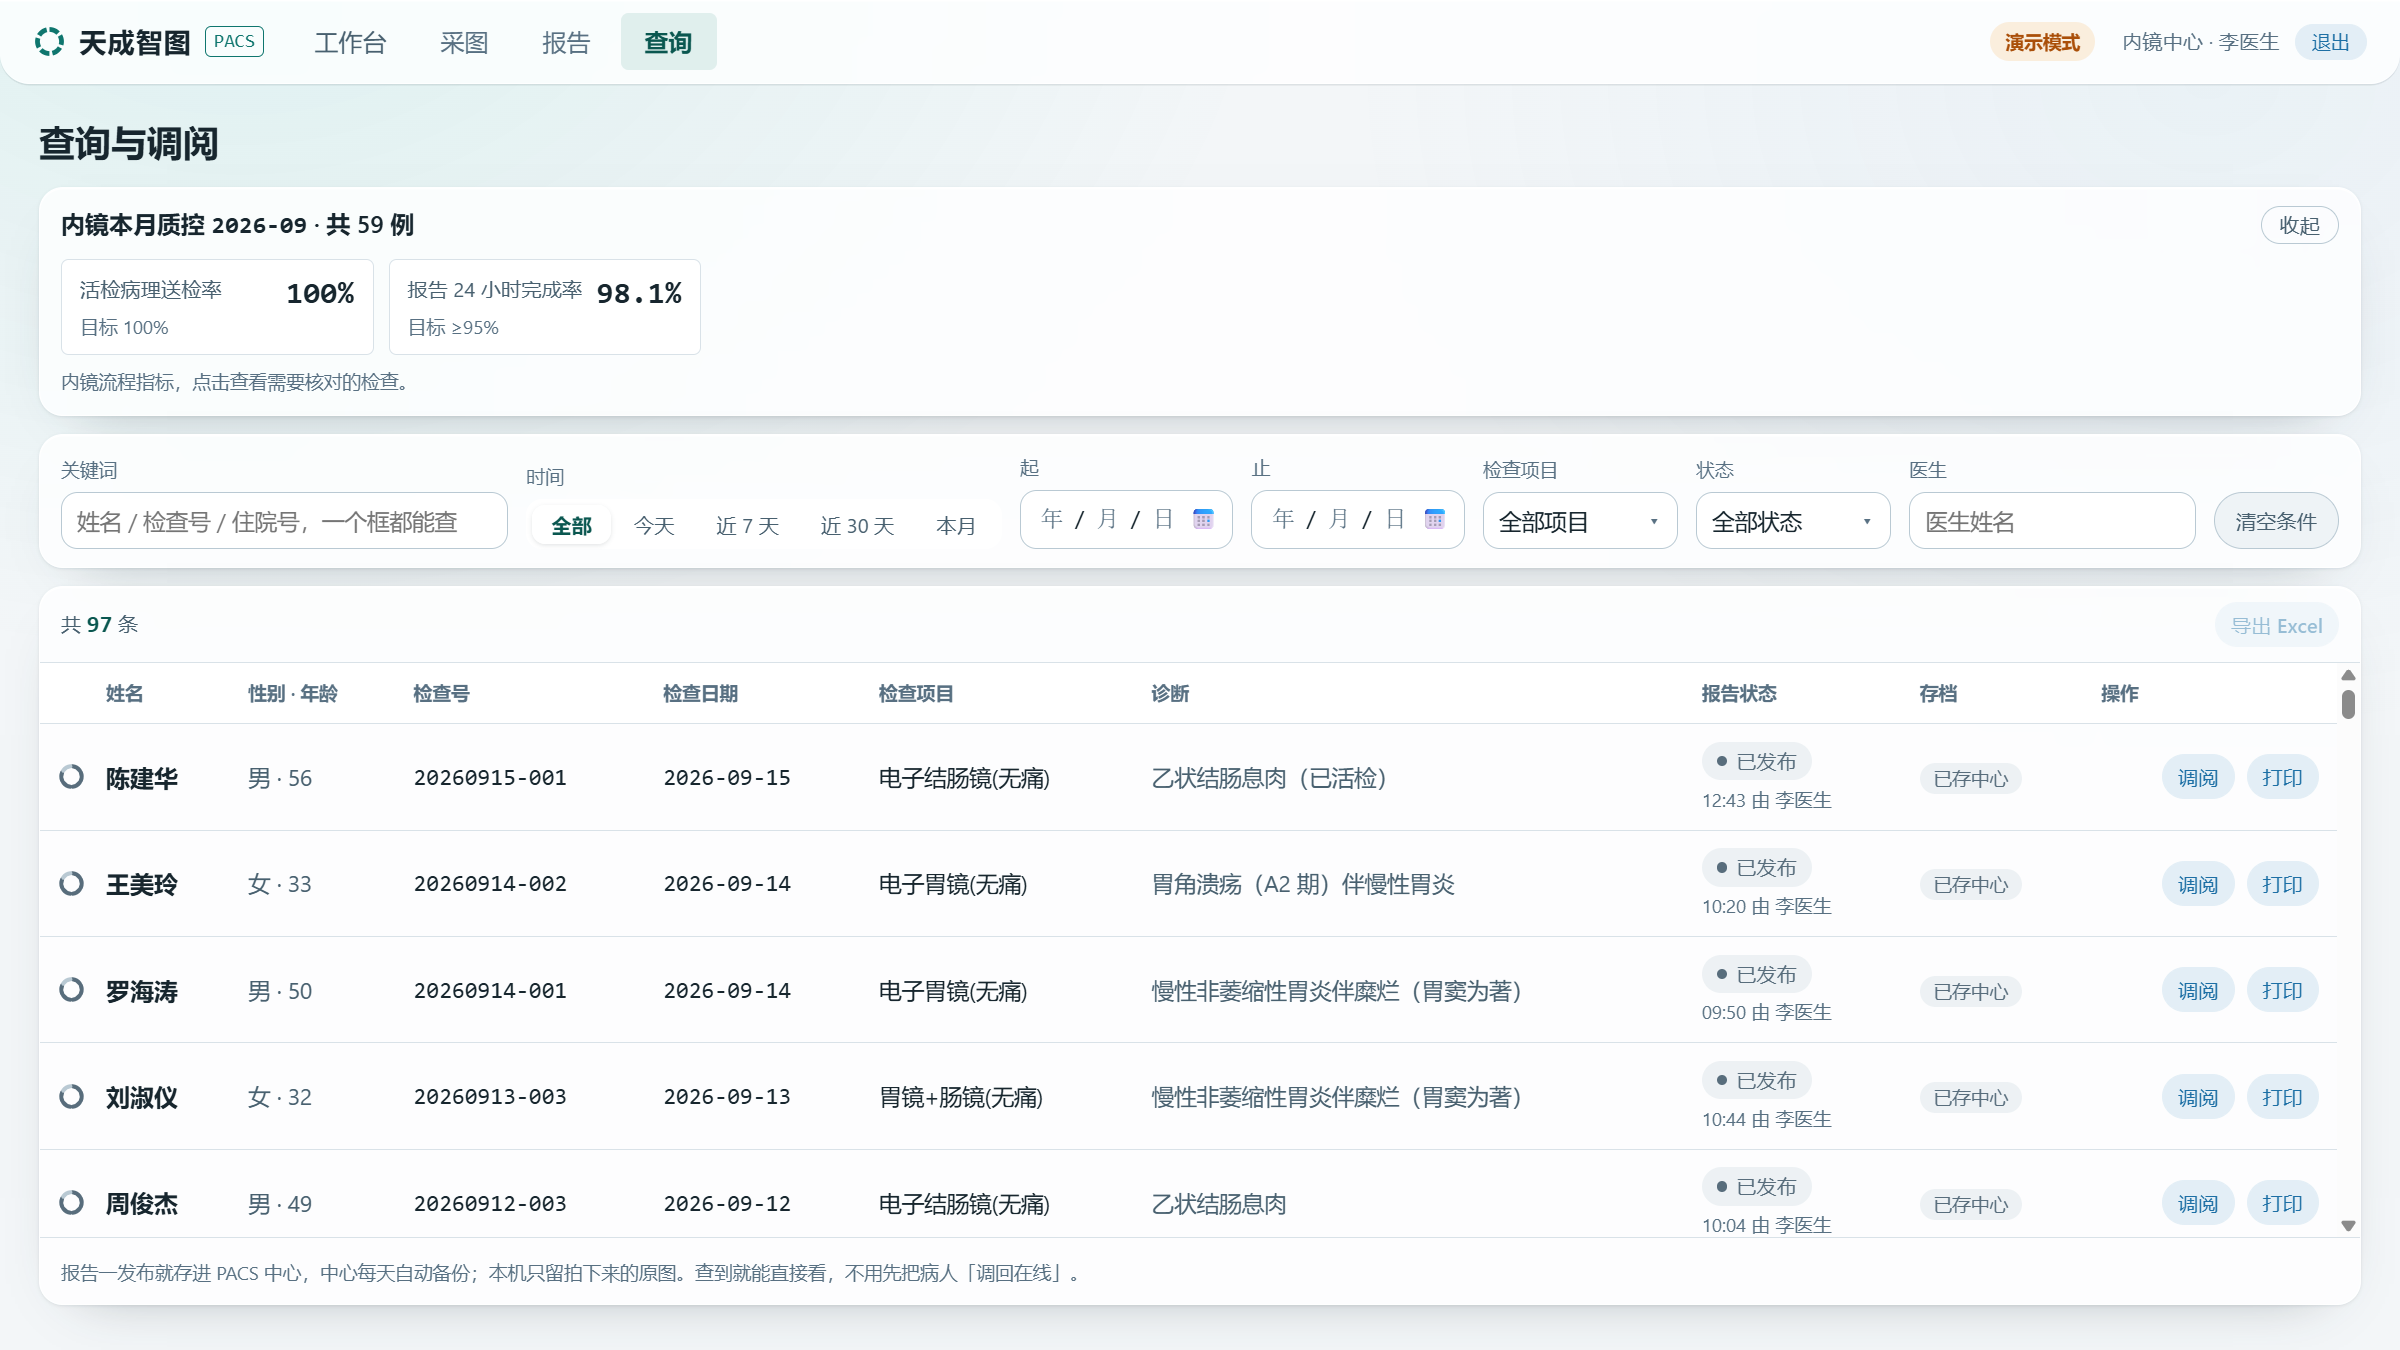The width and height of the screenshot is (2400, 1350).
Task: Click the 检查日期 column header
Action: pos(700,693)
